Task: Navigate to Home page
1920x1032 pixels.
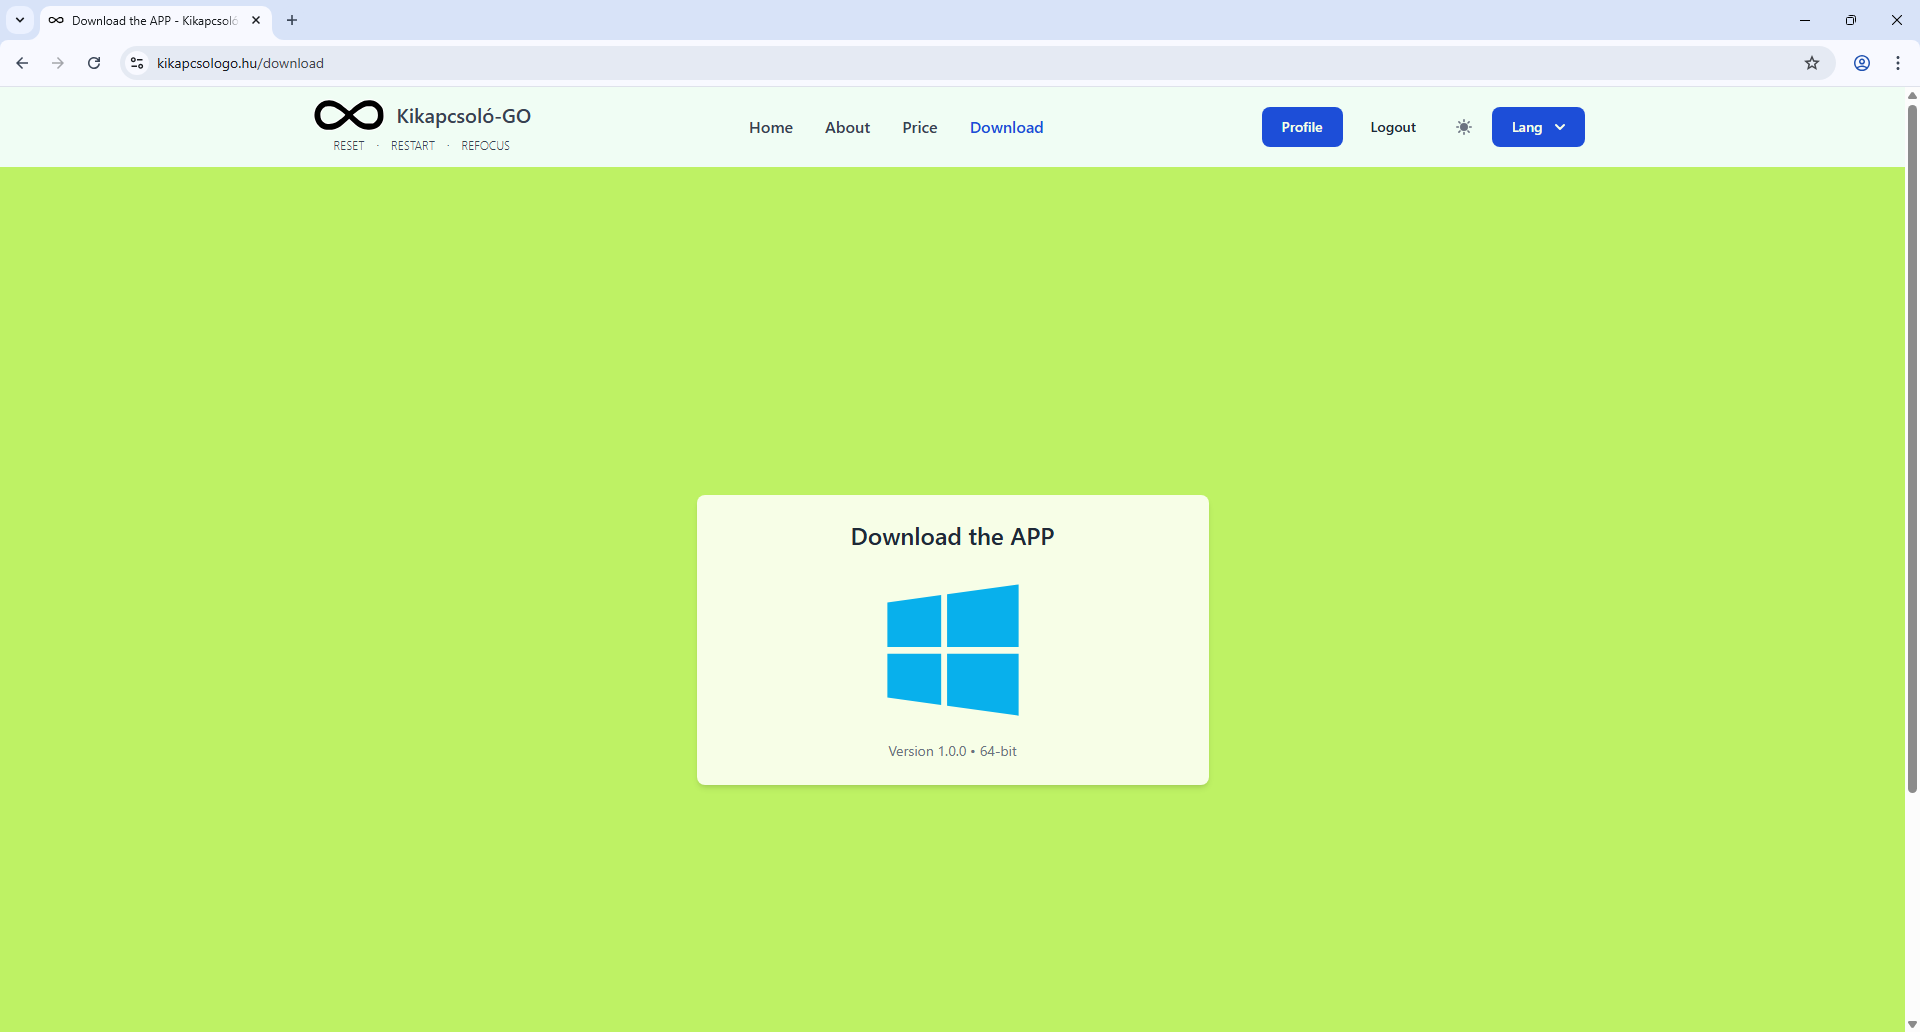Action: (770, 127)
